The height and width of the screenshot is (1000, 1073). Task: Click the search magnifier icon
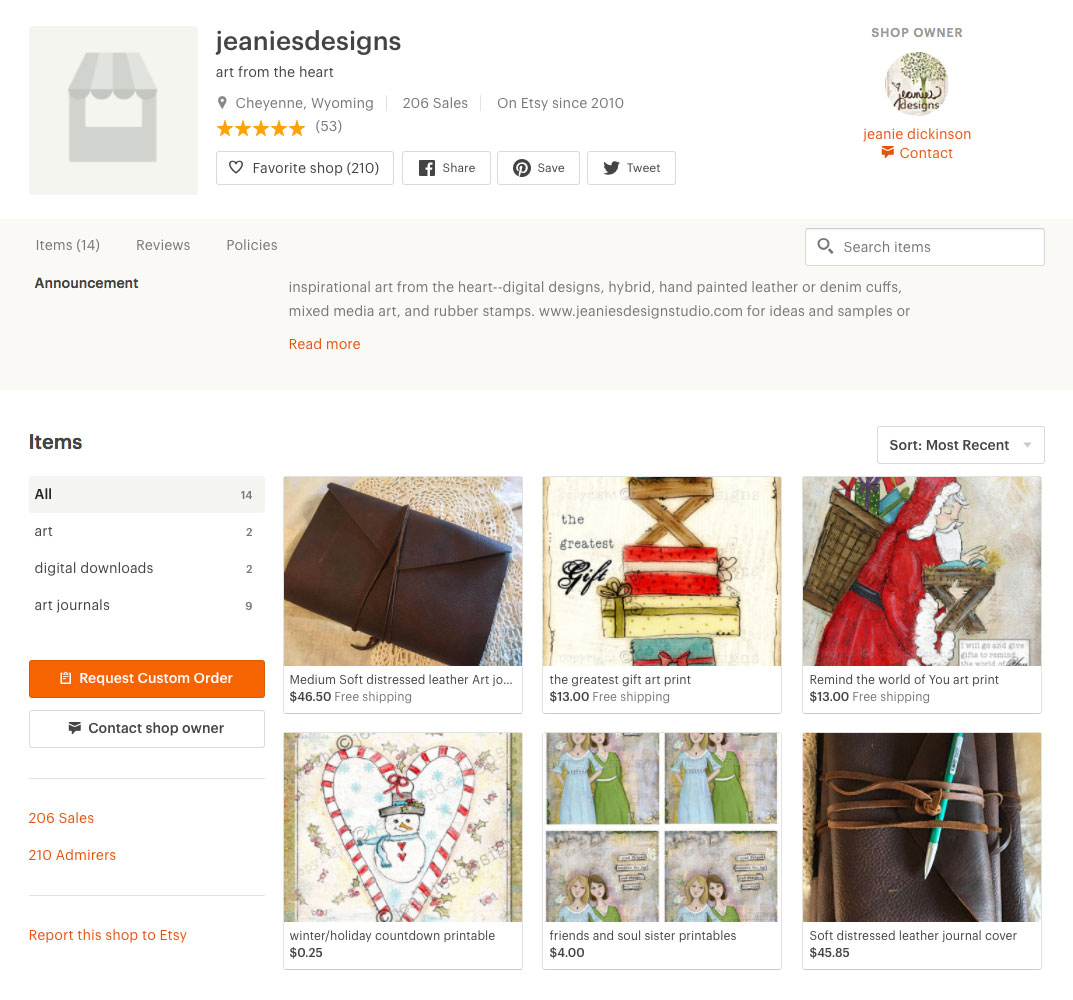pyautogui.click(x=825, y=246)
